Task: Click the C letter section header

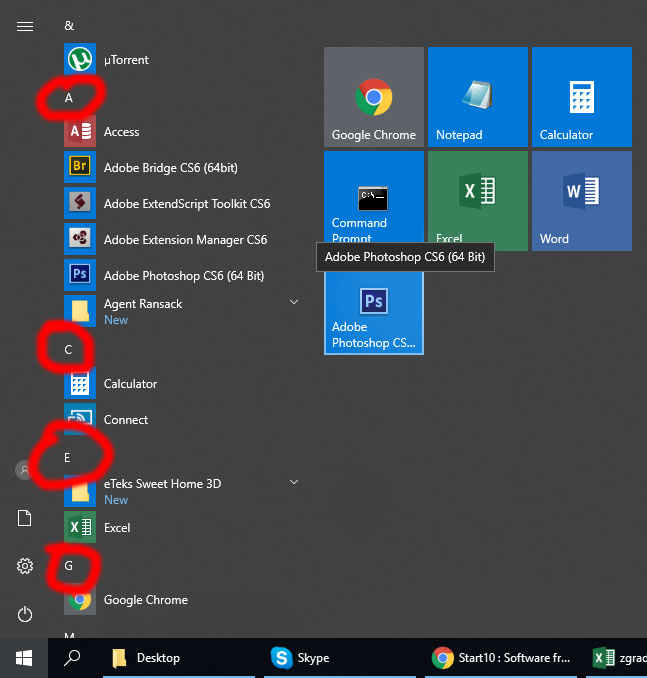Action: [x=68, y=349]
